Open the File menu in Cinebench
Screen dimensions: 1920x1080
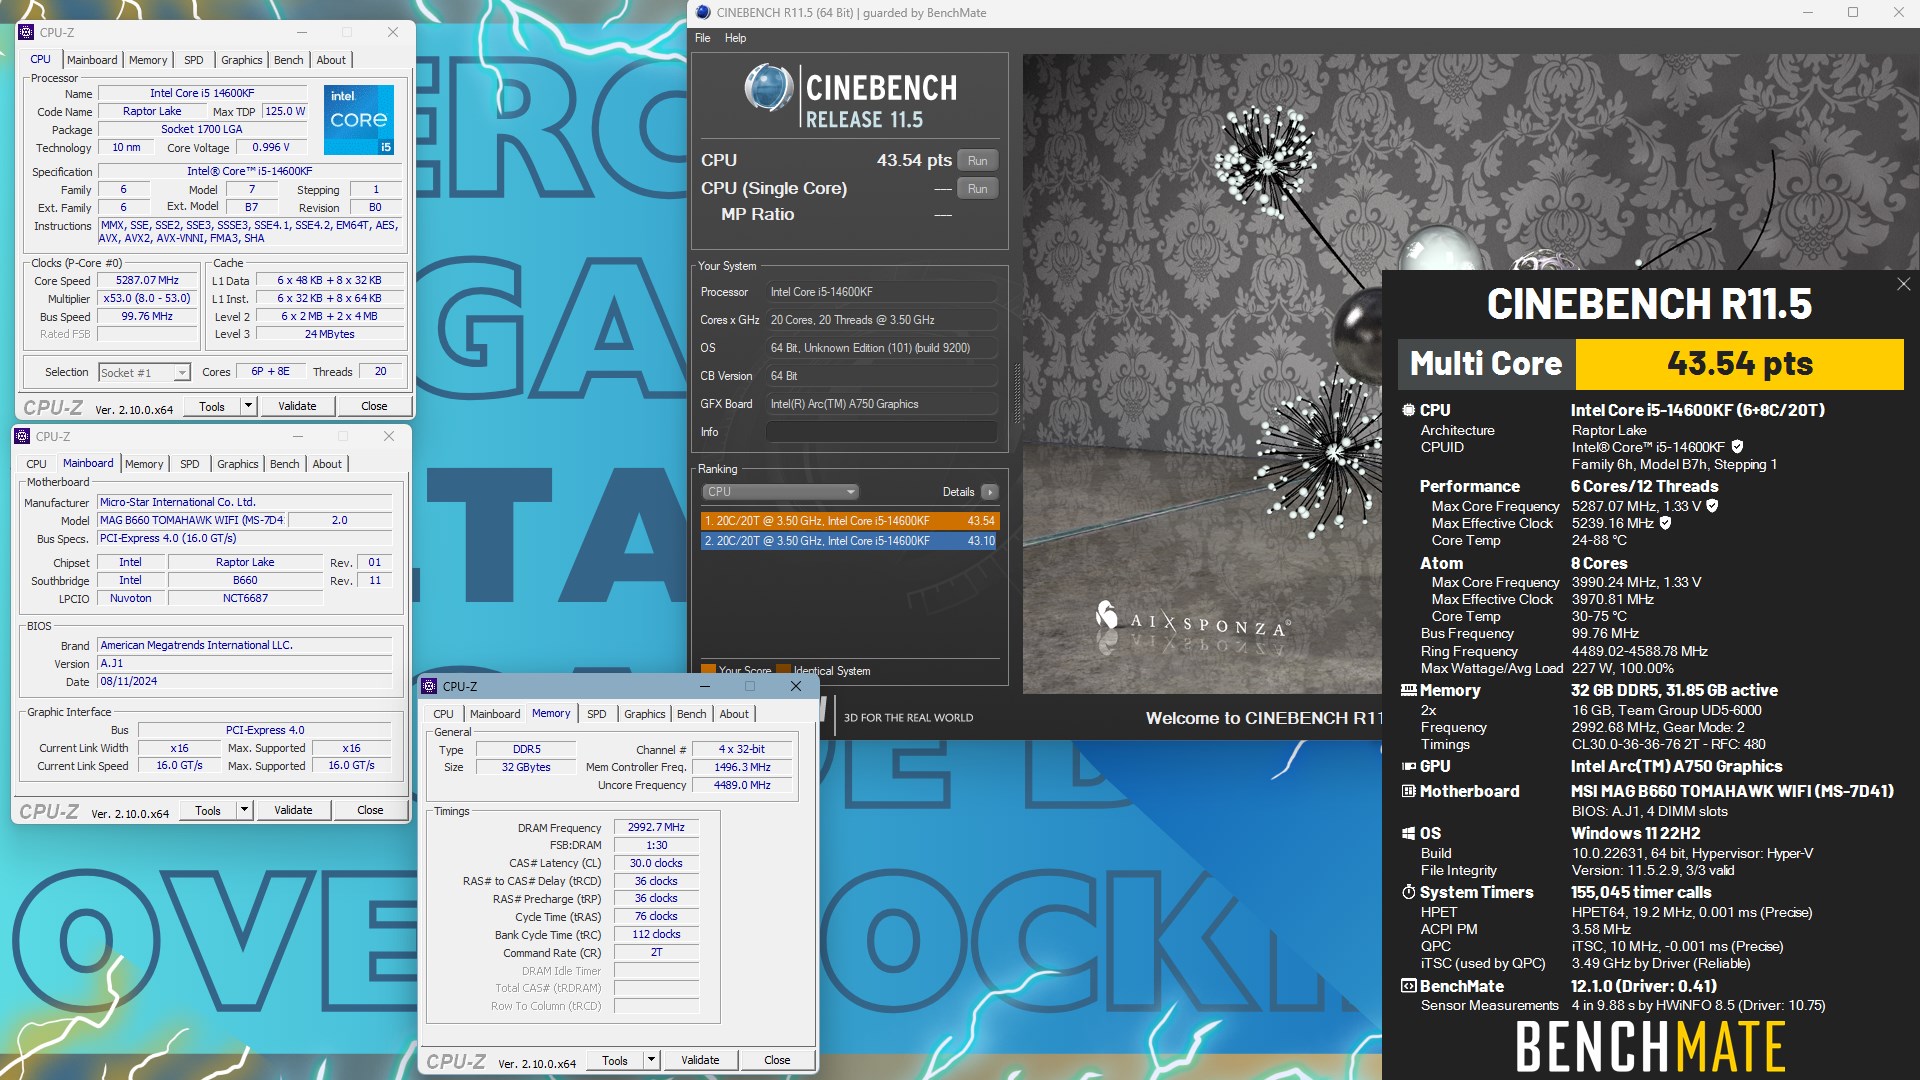click(703, 38)
